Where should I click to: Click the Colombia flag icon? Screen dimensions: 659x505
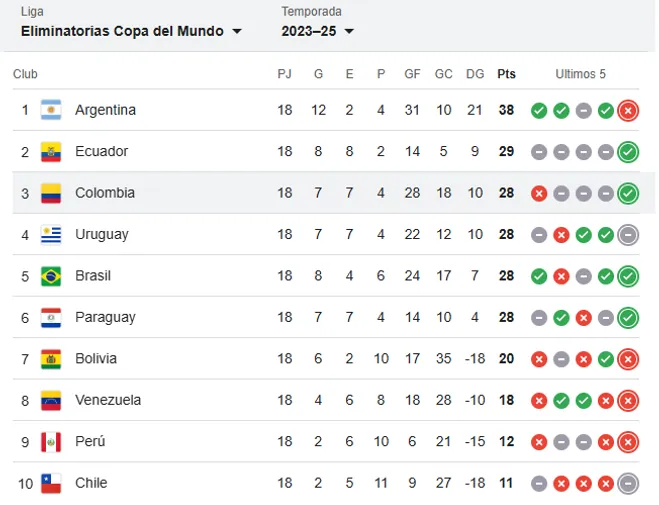[51, 193]
